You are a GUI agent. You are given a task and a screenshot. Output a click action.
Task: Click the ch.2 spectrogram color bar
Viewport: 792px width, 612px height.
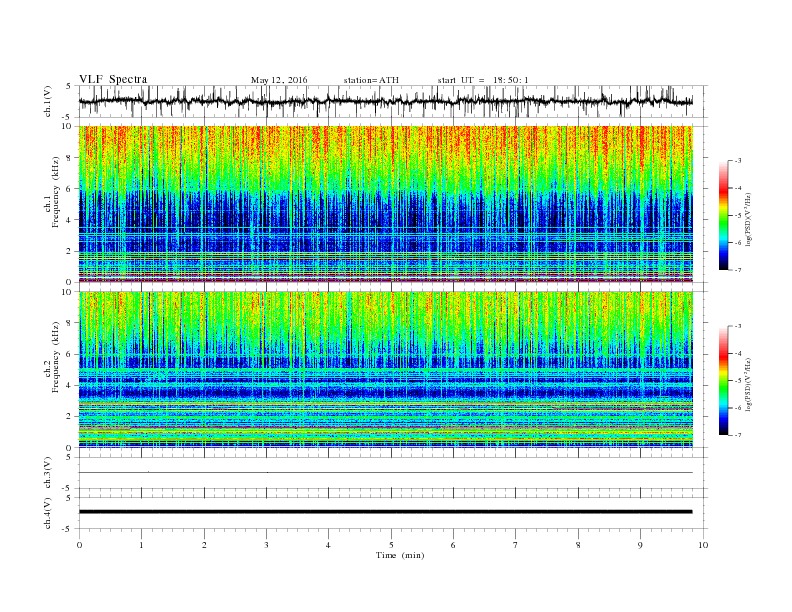click(x=724, y=381)
